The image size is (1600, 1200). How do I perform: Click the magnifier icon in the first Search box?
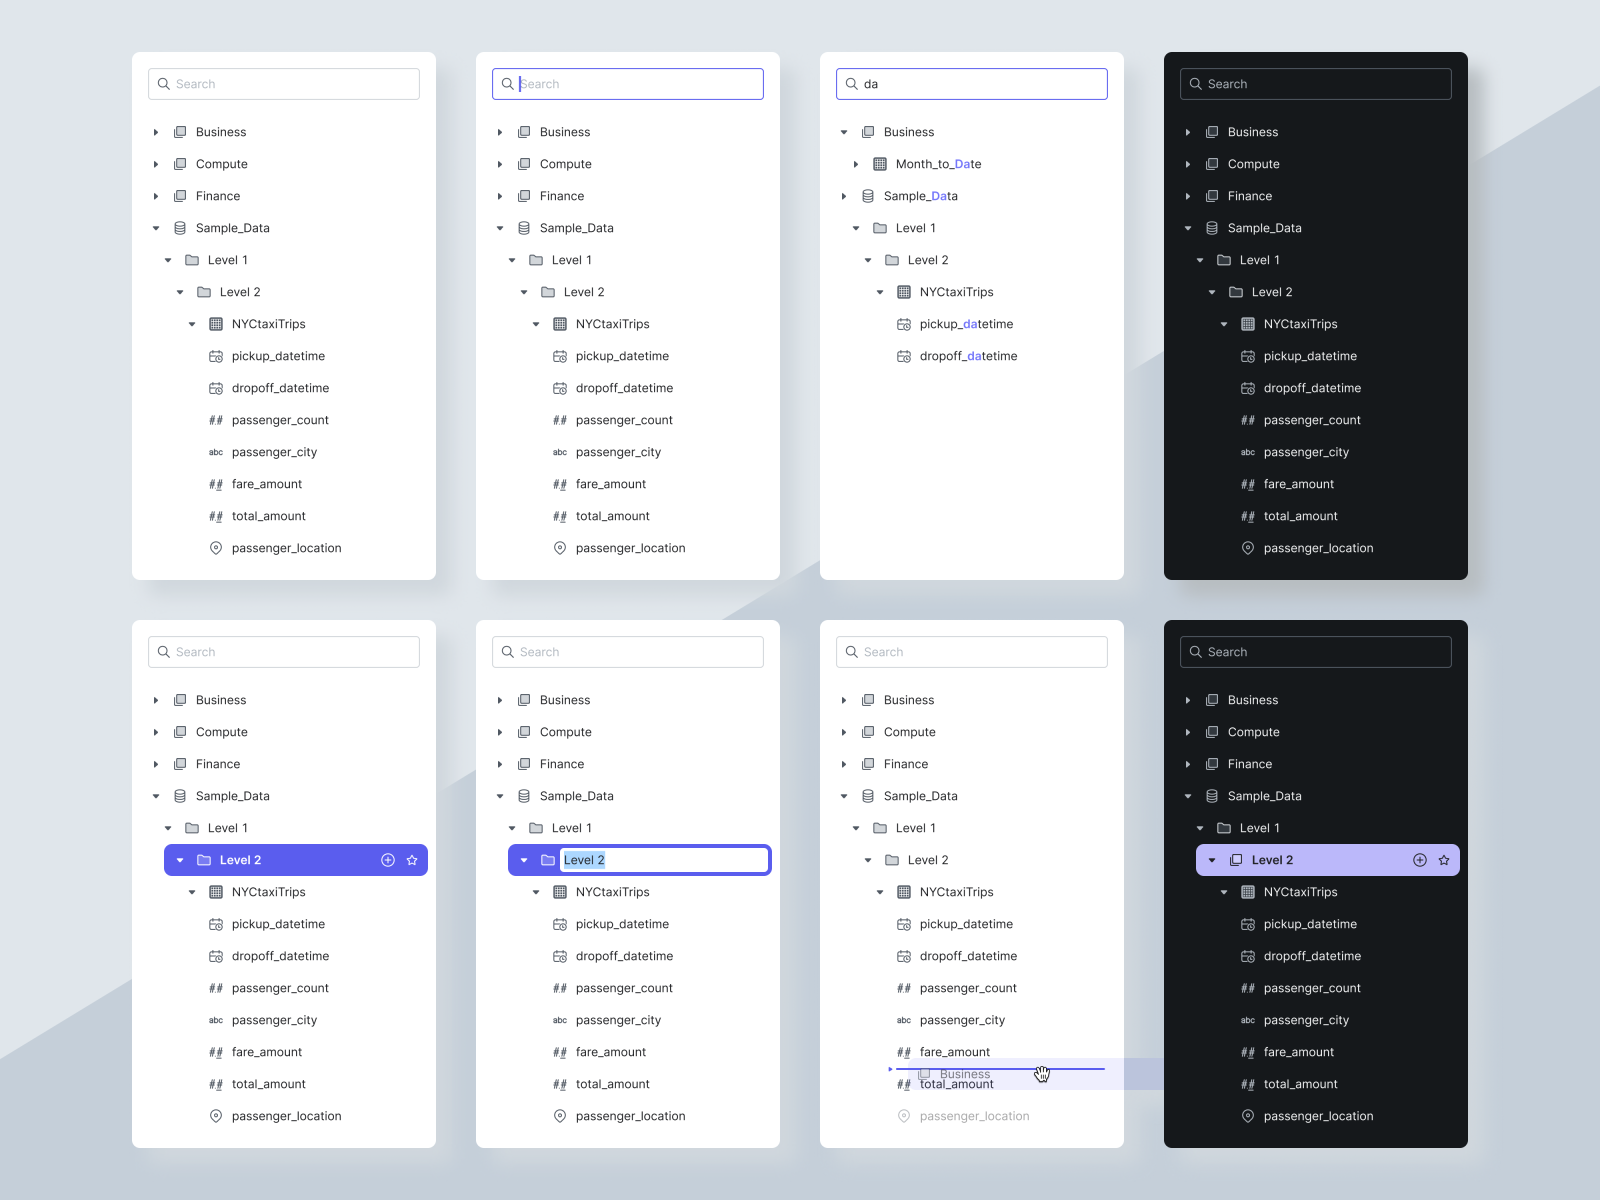coord(164,84)
